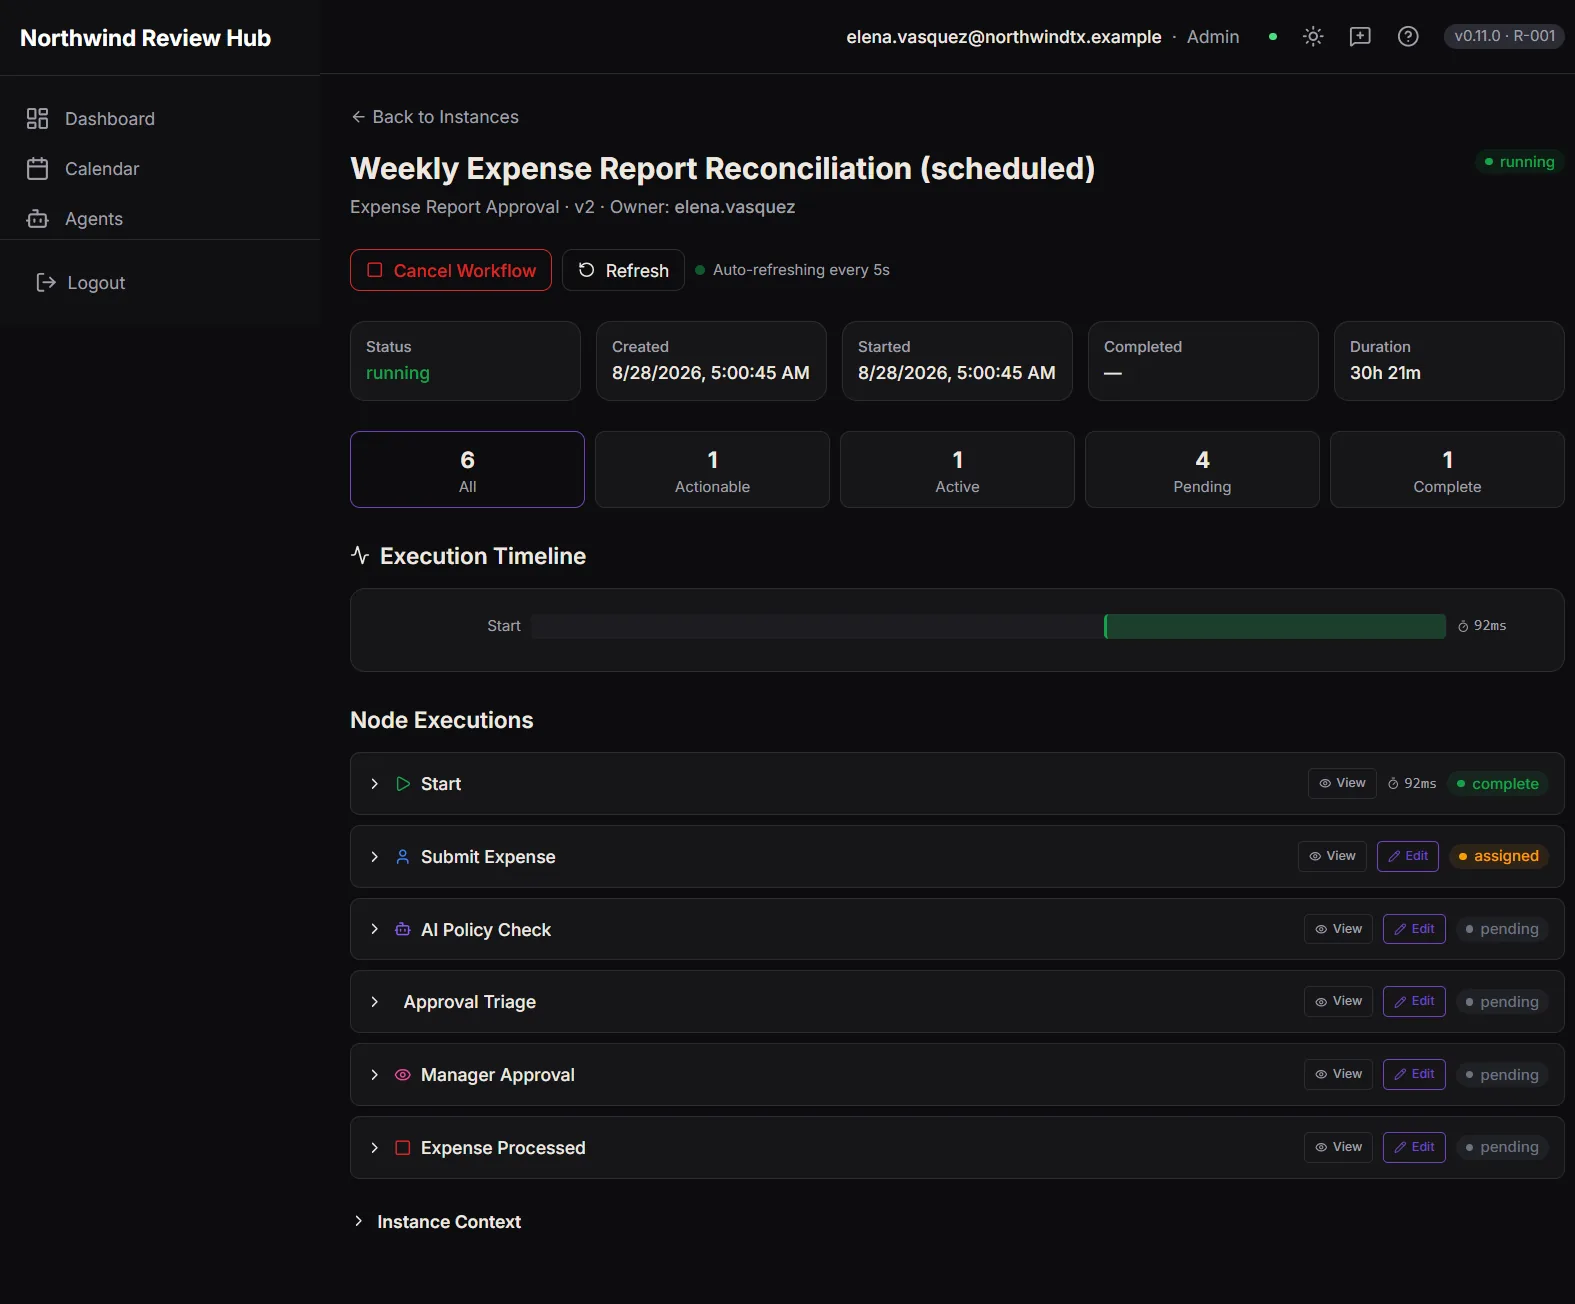Click the pending badge on Manager Approval
The width and height of the screenshot is (1575, 1304).
pyautogui.click(x=1502, y=1075)
